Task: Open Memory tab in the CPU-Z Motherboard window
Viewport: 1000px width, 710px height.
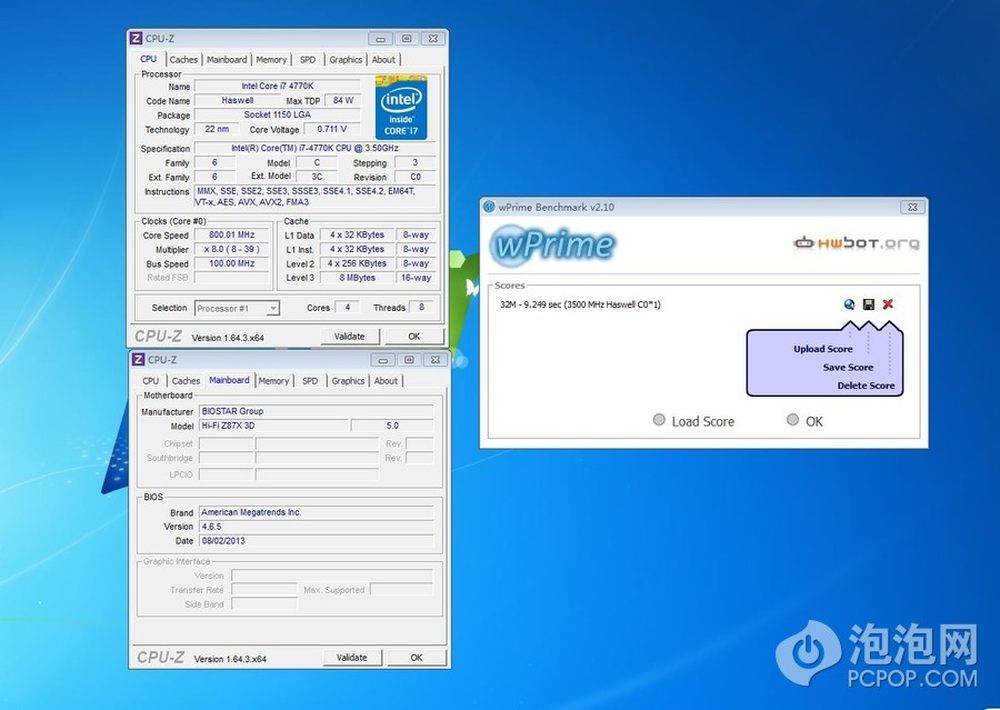Action: pyautogui.click(x=274, y=381)
